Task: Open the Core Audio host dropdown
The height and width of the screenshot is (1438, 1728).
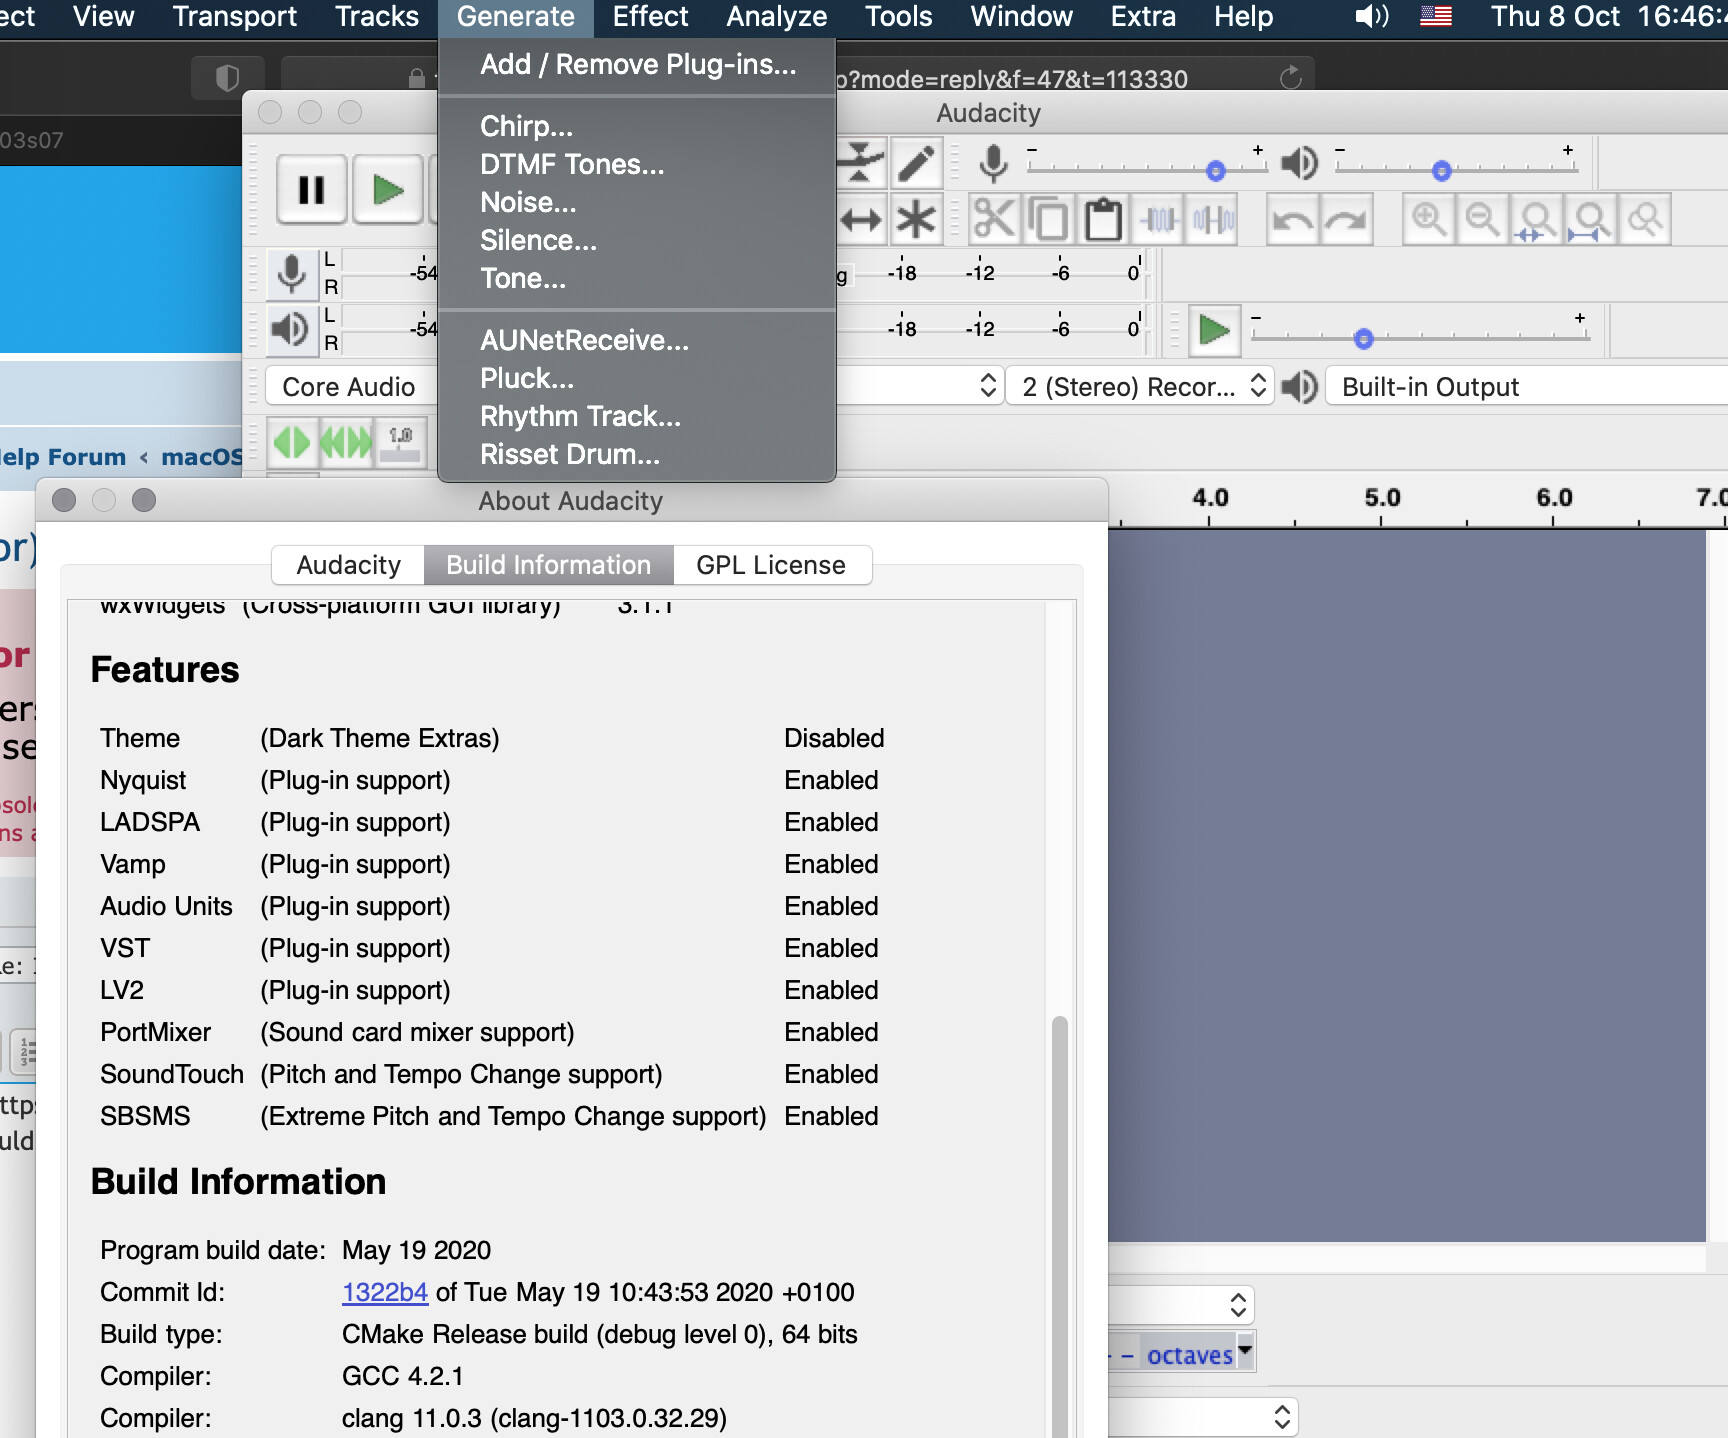Action: (349, 387)
